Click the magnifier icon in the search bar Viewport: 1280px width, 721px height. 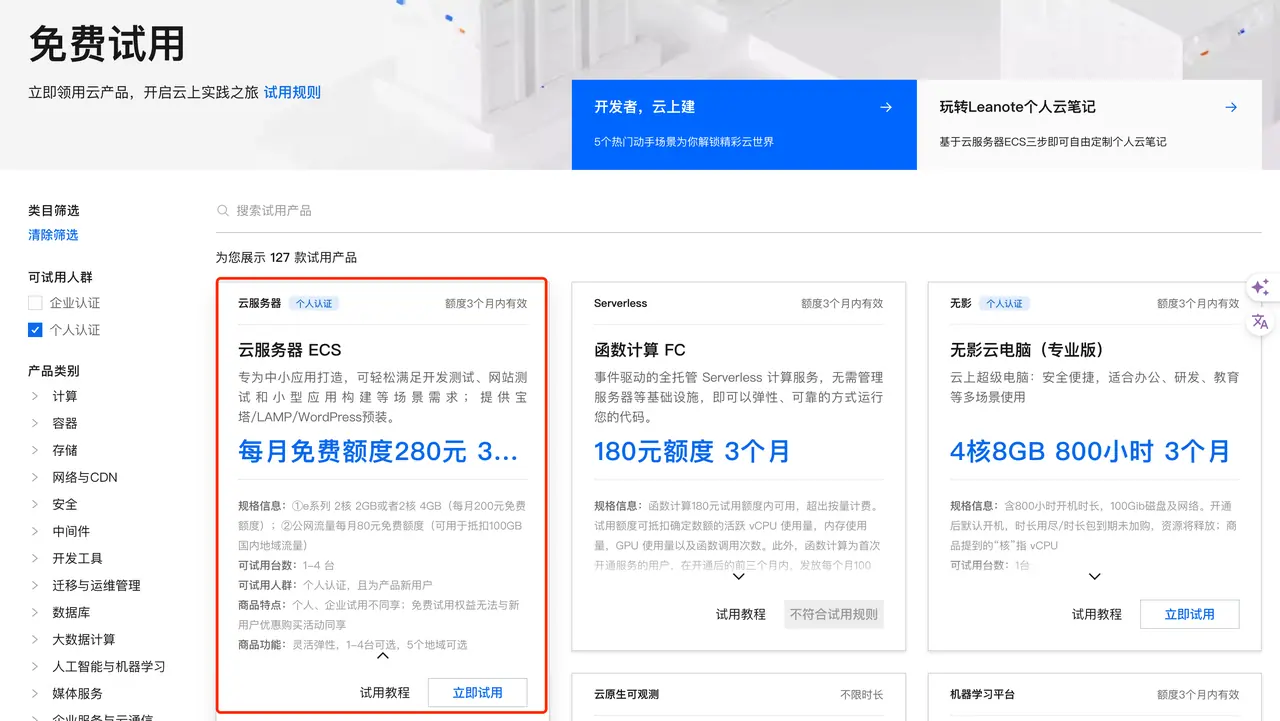(222, 210)
